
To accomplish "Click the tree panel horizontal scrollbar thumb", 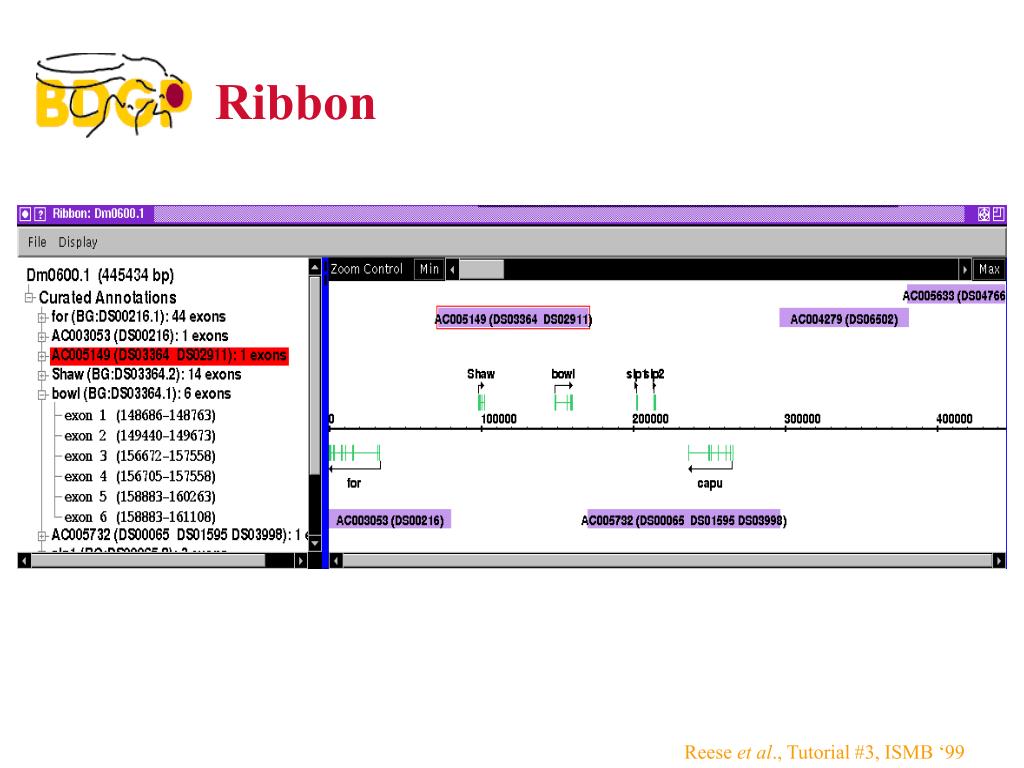I will pos(148,560).
